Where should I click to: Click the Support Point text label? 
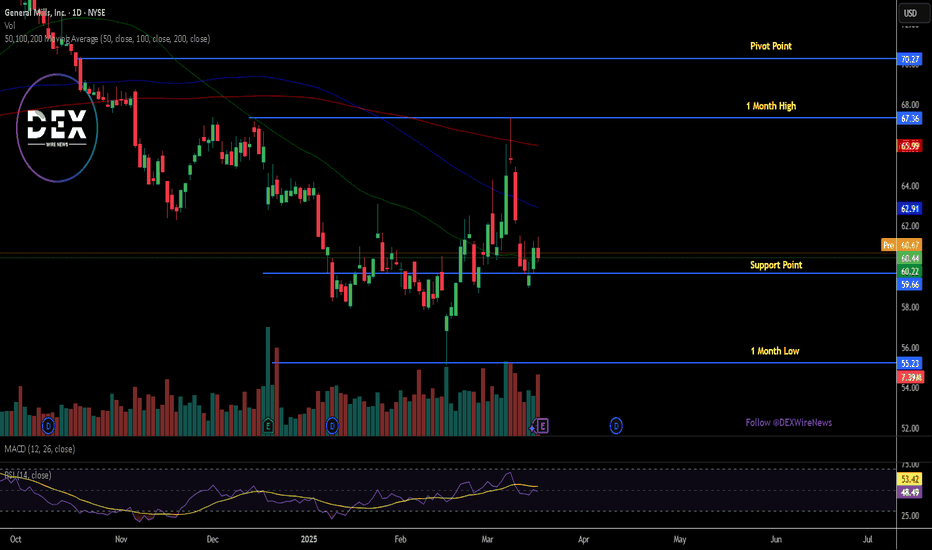pyautogui.click(x=776, y=265)
